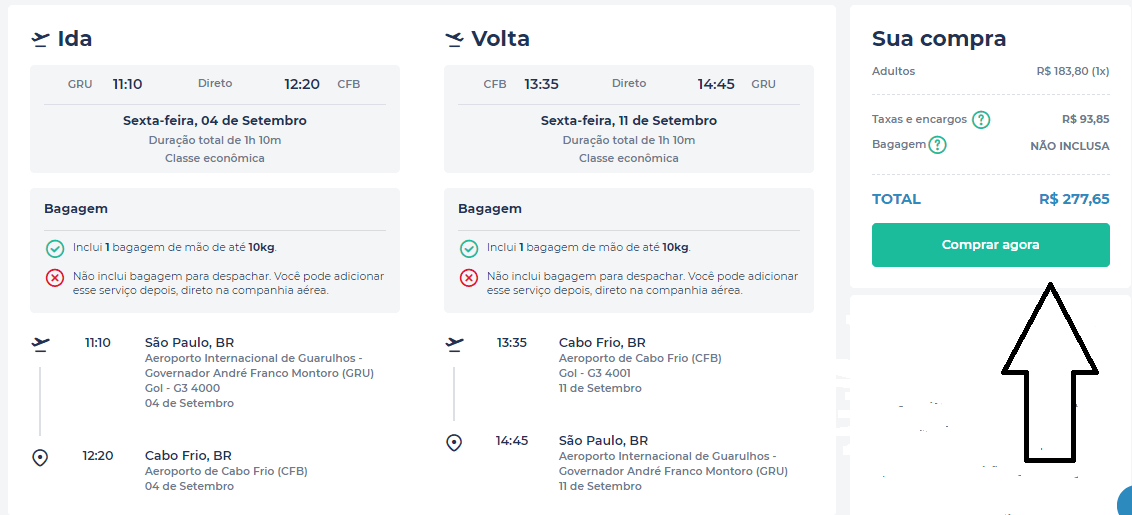This screenshot has width=1132, height=515.
Task: Click red X icon in Volta baggage
Action: (x=469, y=278)
